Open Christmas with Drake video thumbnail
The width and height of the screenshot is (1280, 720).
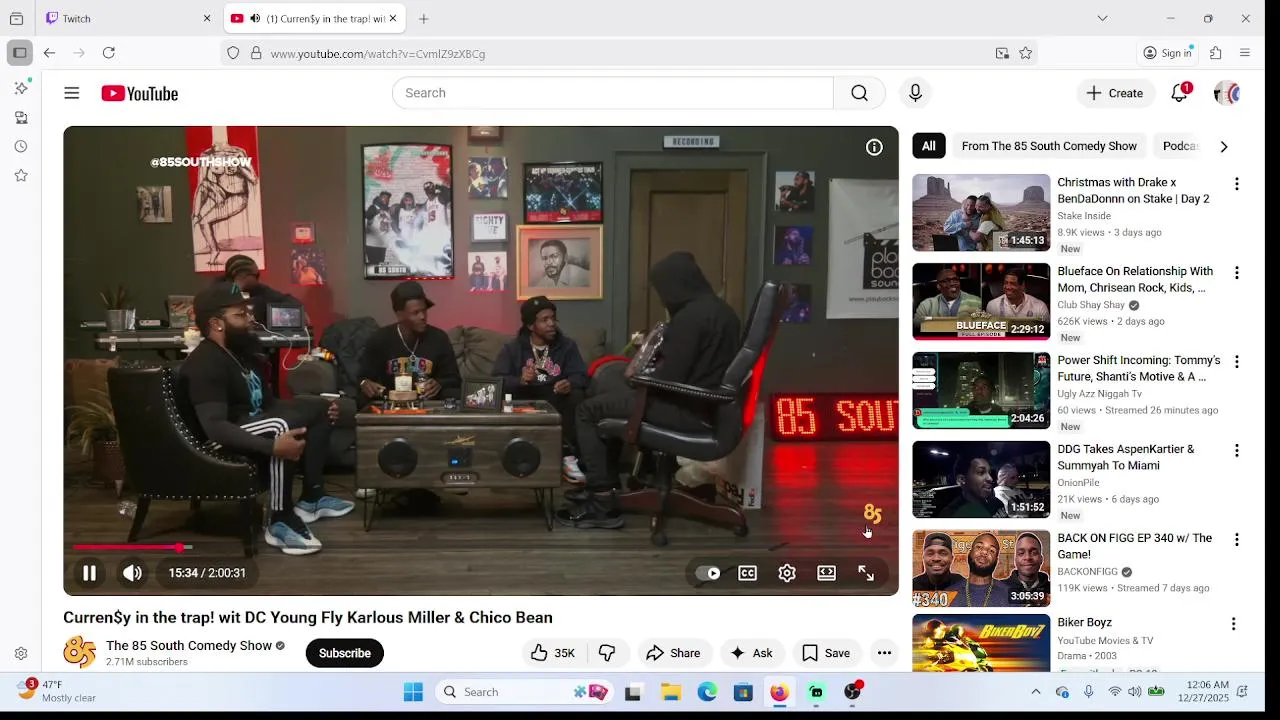[981, 213]
